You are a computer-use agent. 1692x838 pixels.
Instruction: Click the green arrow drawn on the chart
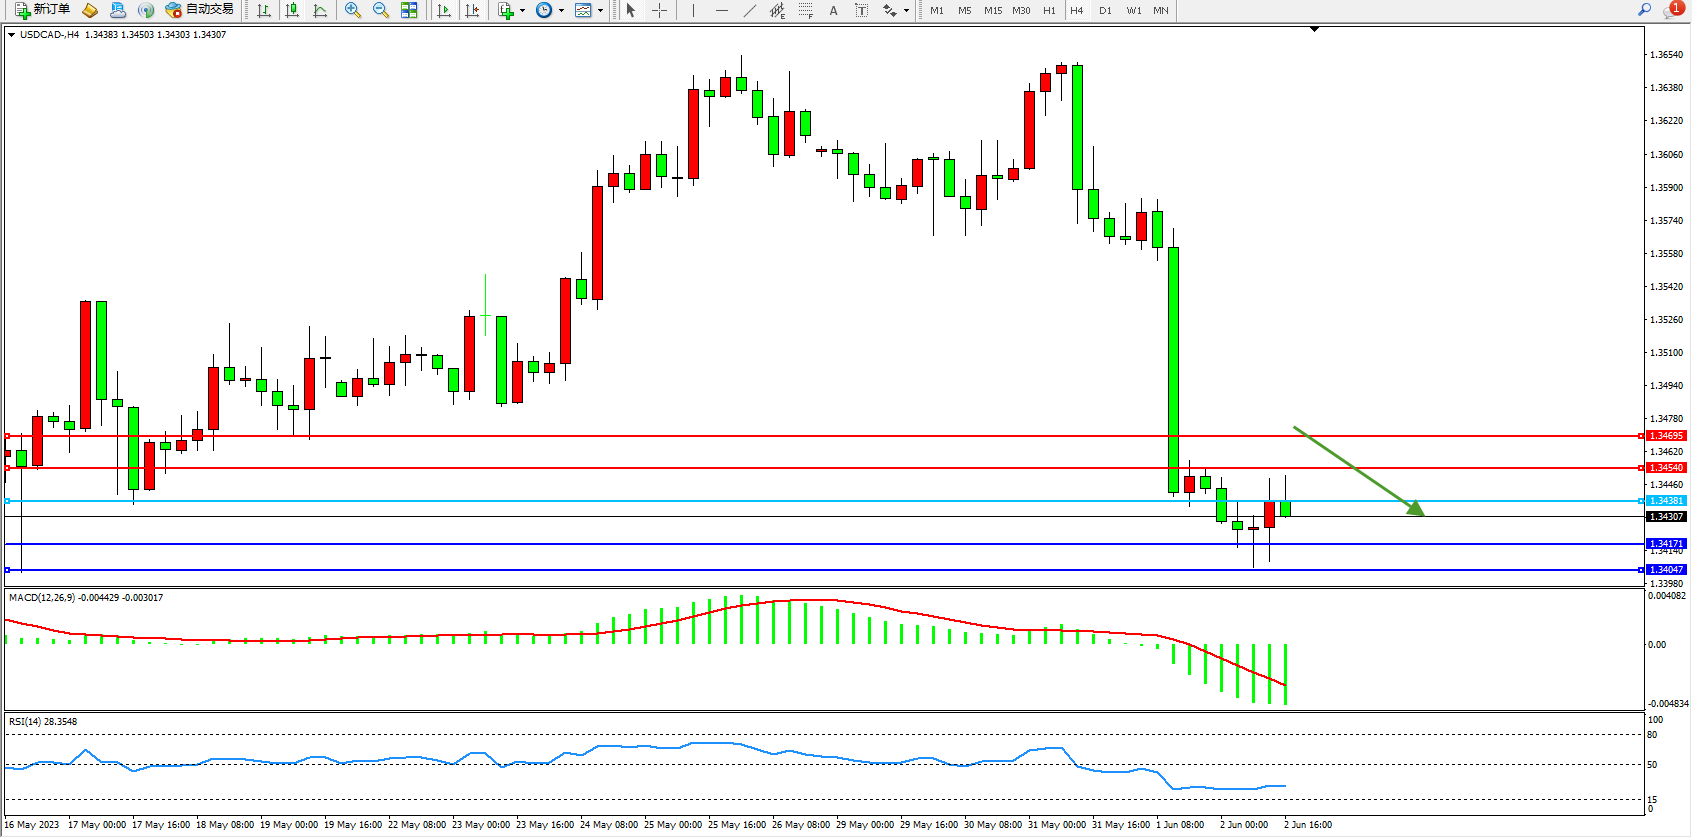pos(1358,471)
